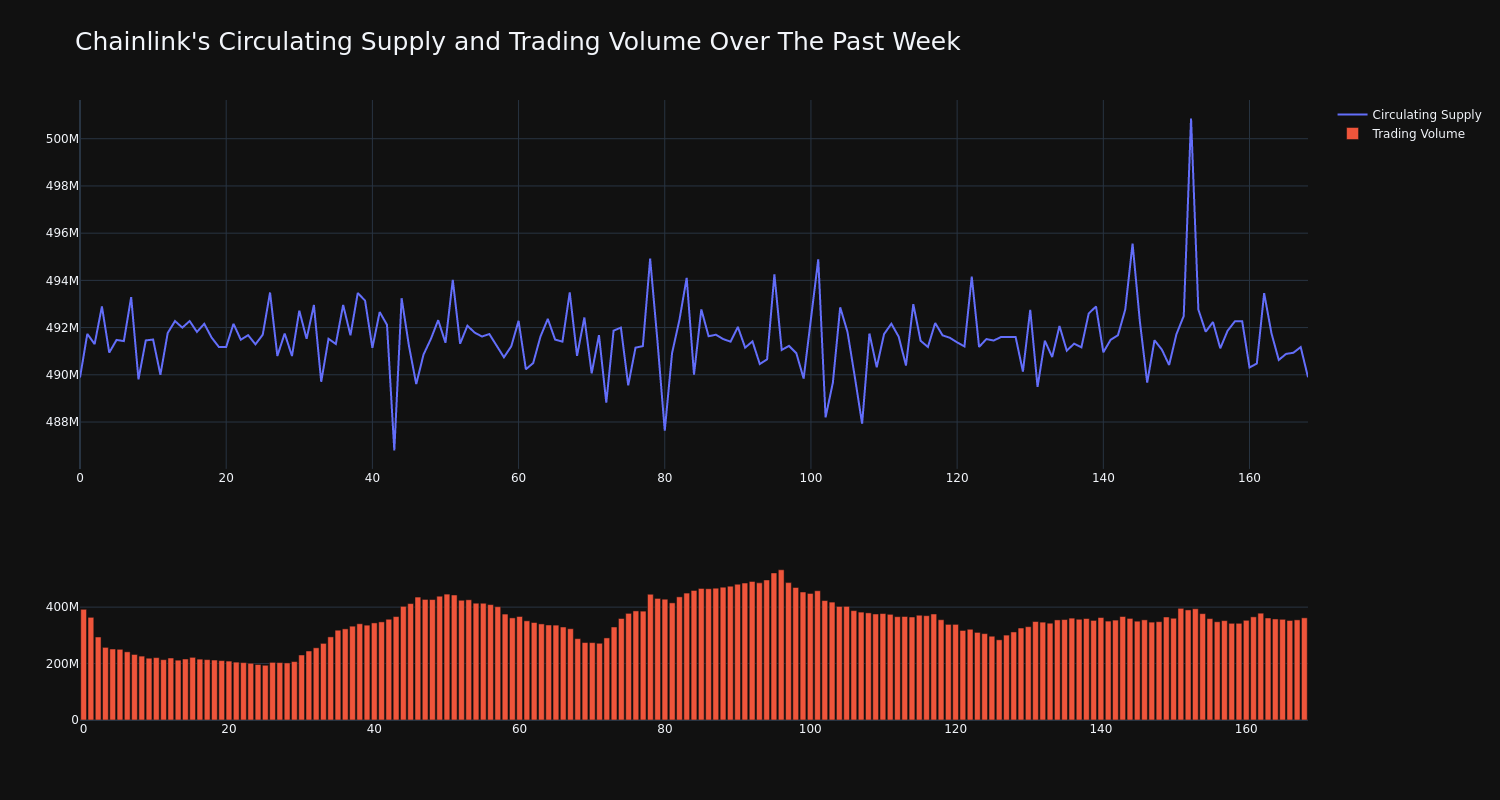Toggle the Circulating Supply legend entry
Image resolution: width=1500 pixels, height=800 pixels.
pos(1410,115)
